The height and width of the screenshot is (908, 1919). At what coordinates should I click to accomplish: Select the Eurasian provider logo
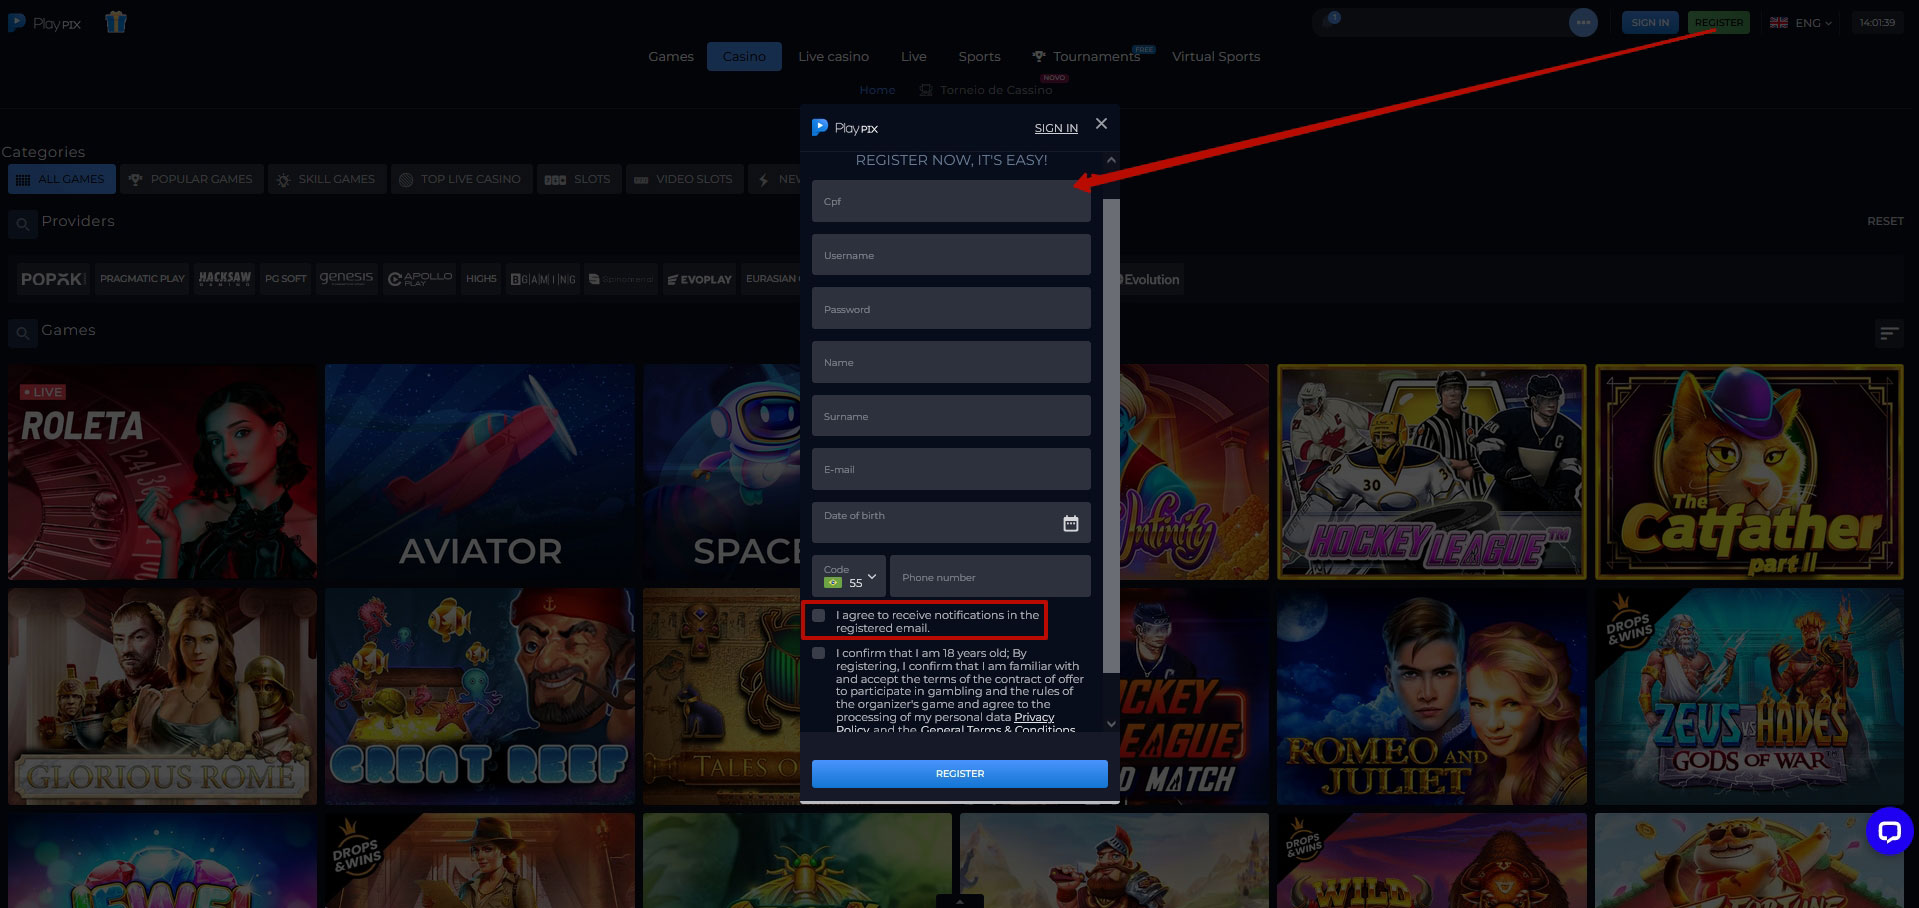[x=771, y=279]
